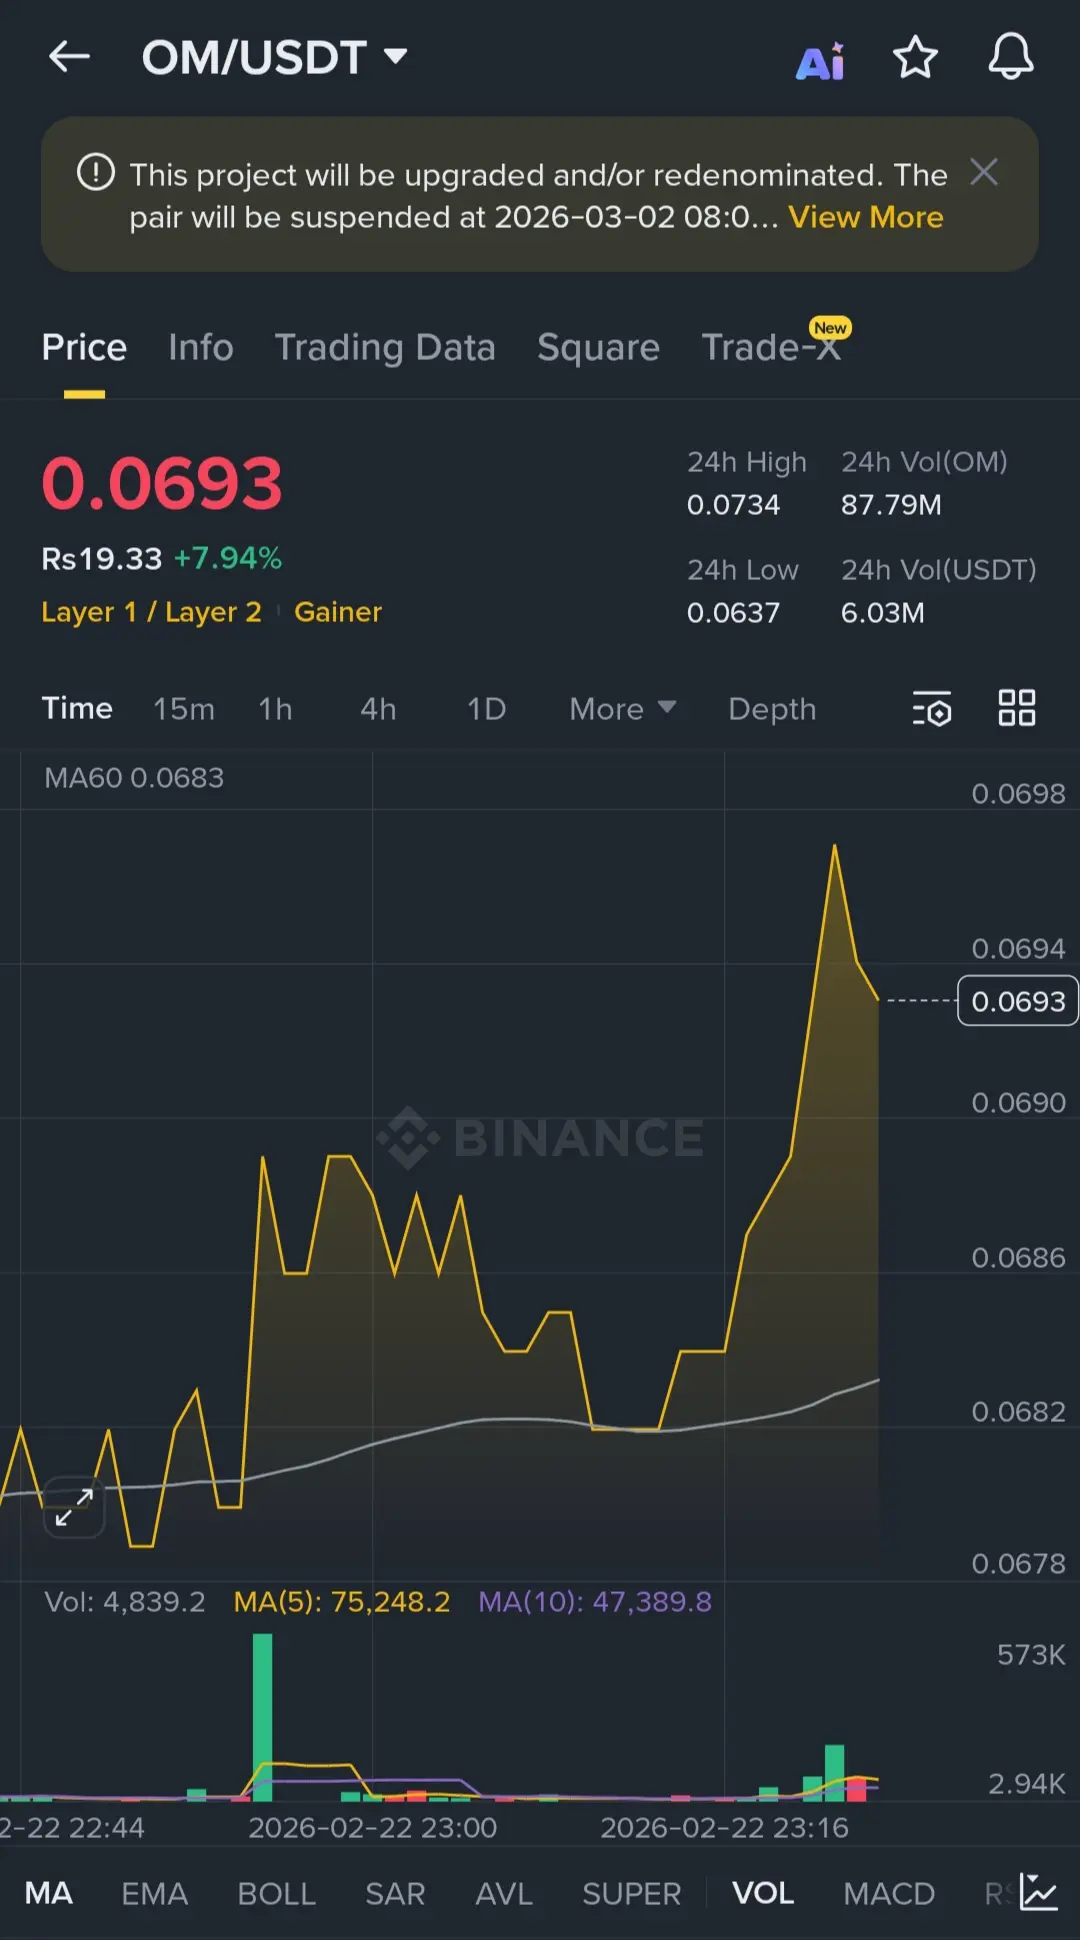Toggle the MA indicator

click(x=49, y=1893)
